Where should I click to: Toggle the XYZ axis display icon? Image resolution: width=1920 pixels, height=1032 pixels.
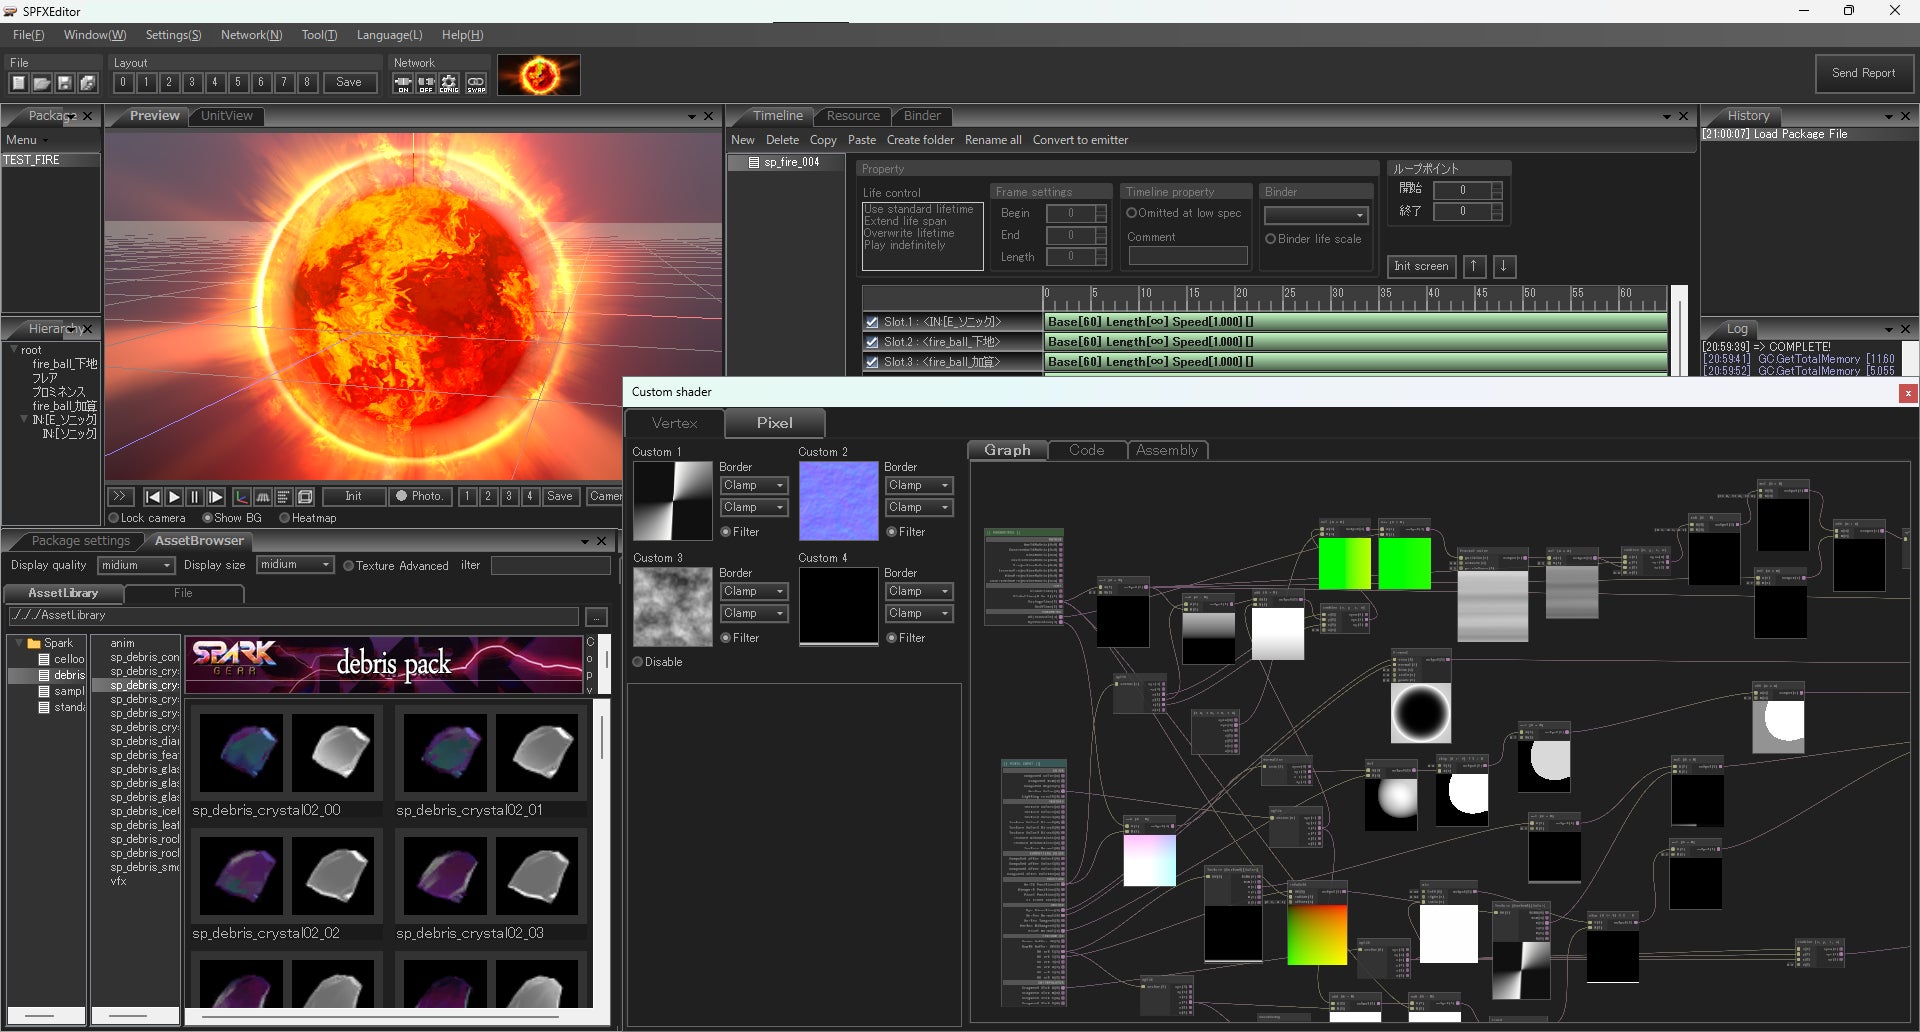click(241, 497)
